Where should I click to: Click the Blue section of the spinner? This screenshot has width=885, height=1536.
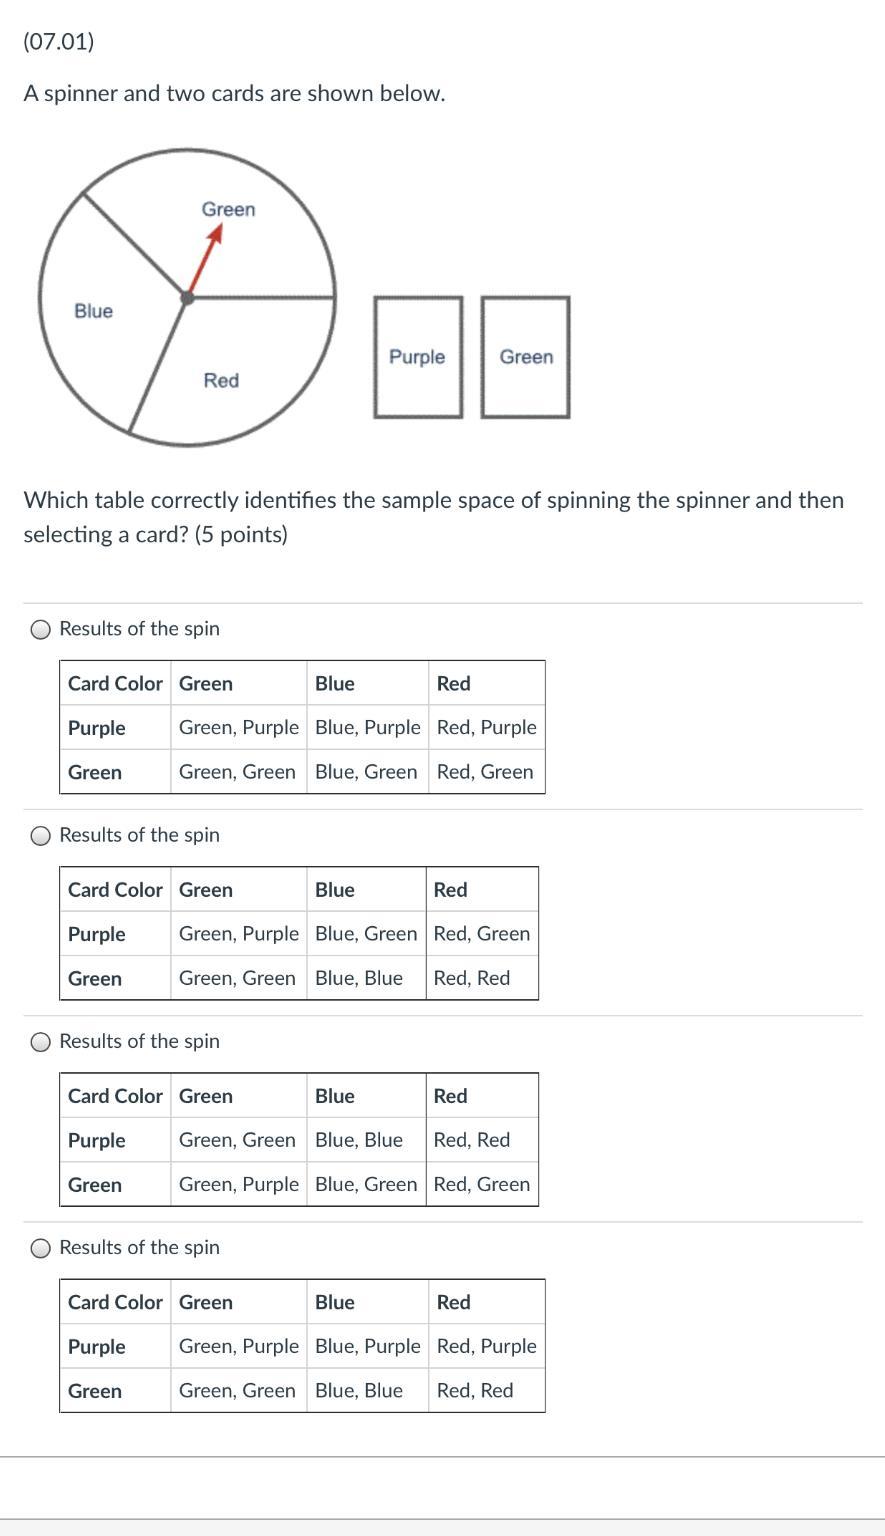93,311
